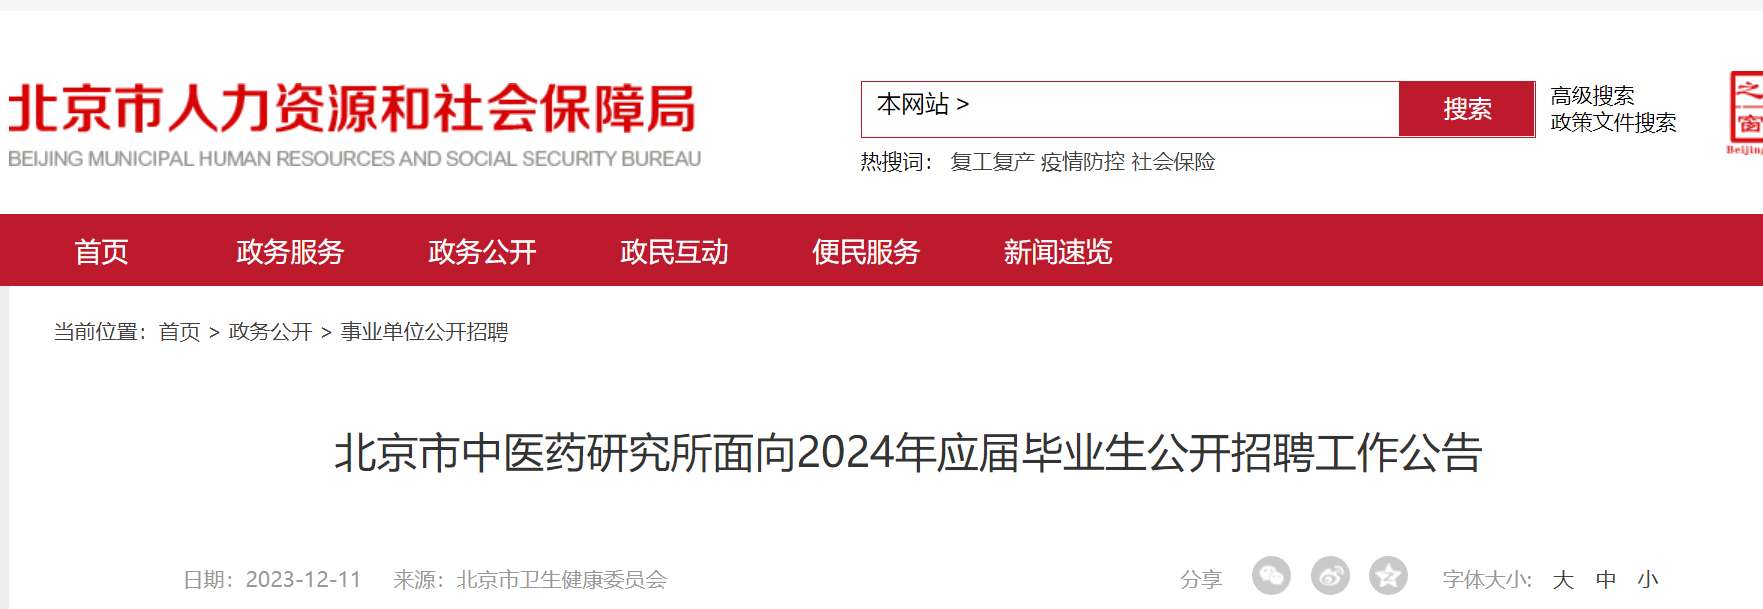Go to the 政民互动 menu item
This screenshot has width=1763, height=609.
[x=674, y=251]
